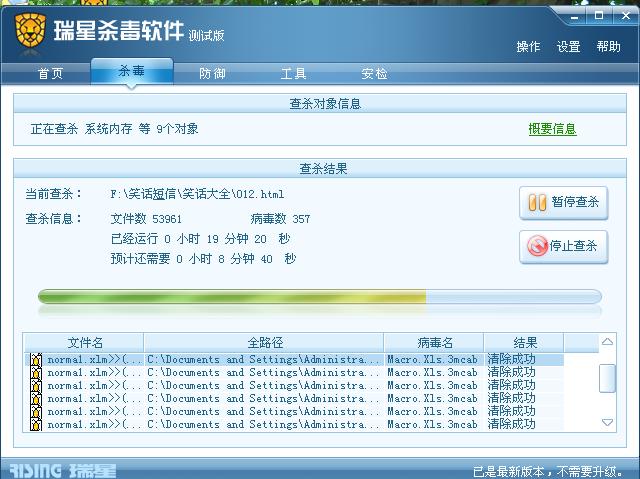Screen dimensions: 640x479
Task: Click the first row's 清除成功 result
Action: [x=511, y=359]
